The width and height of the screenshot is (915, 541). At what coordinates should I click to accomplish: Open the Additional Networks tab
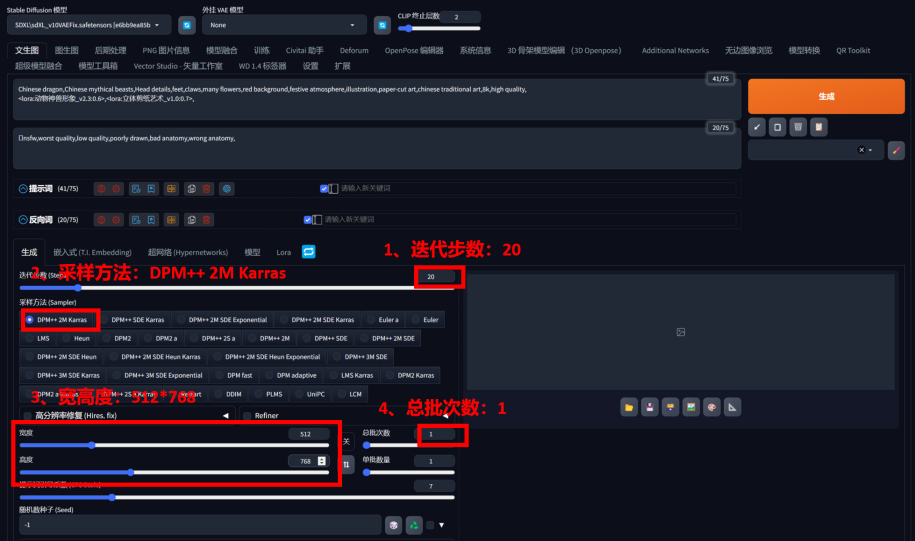(x=675, y=50)
